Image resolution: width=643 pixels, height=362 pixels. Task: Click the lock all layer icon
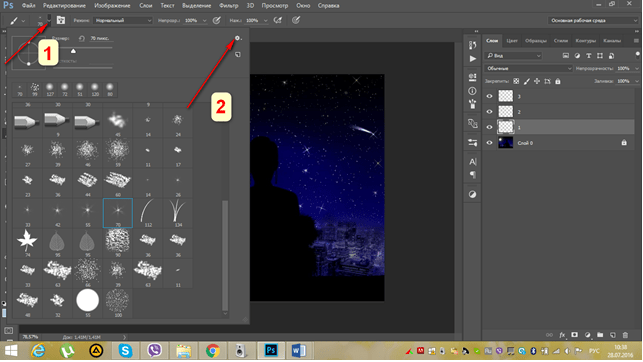point(558,81)
